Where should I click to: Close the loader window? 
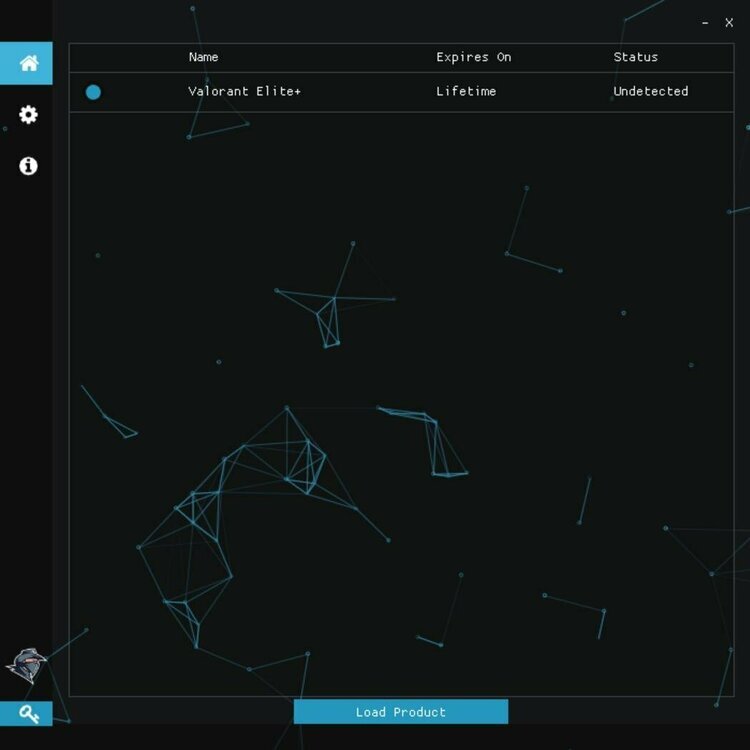[x=729, y=22]
